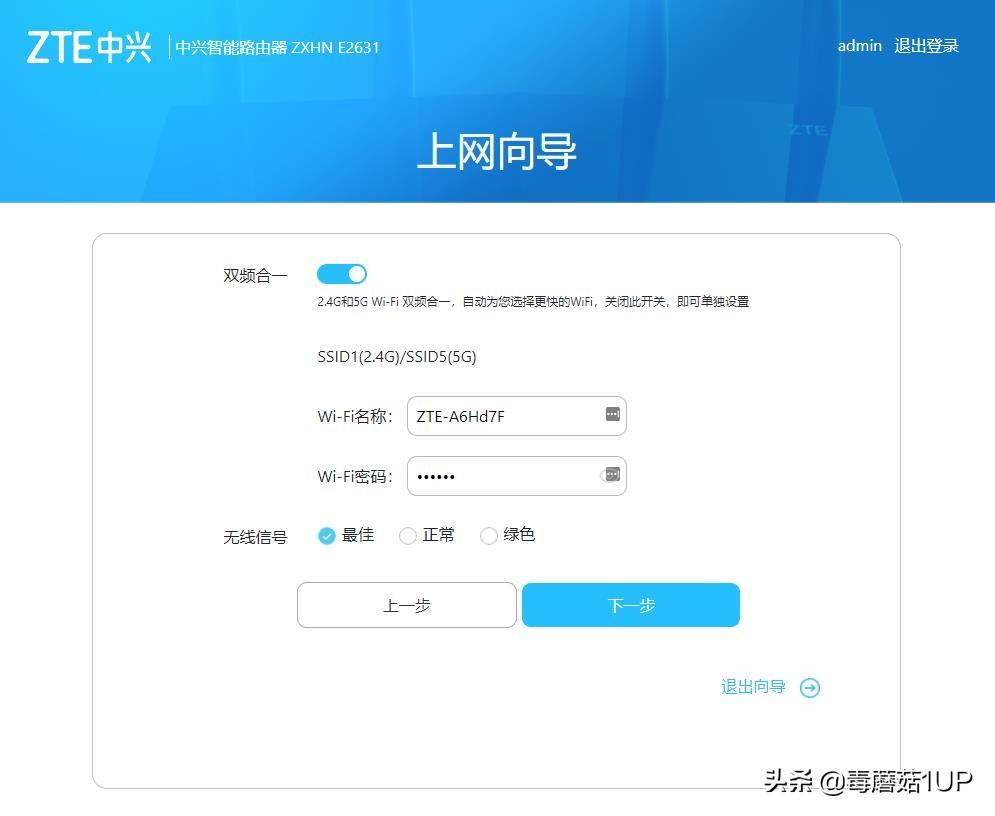Click the autofill icon in Wi-Fi名称 field
Screen dimensions: 995x816
(612, 414)
